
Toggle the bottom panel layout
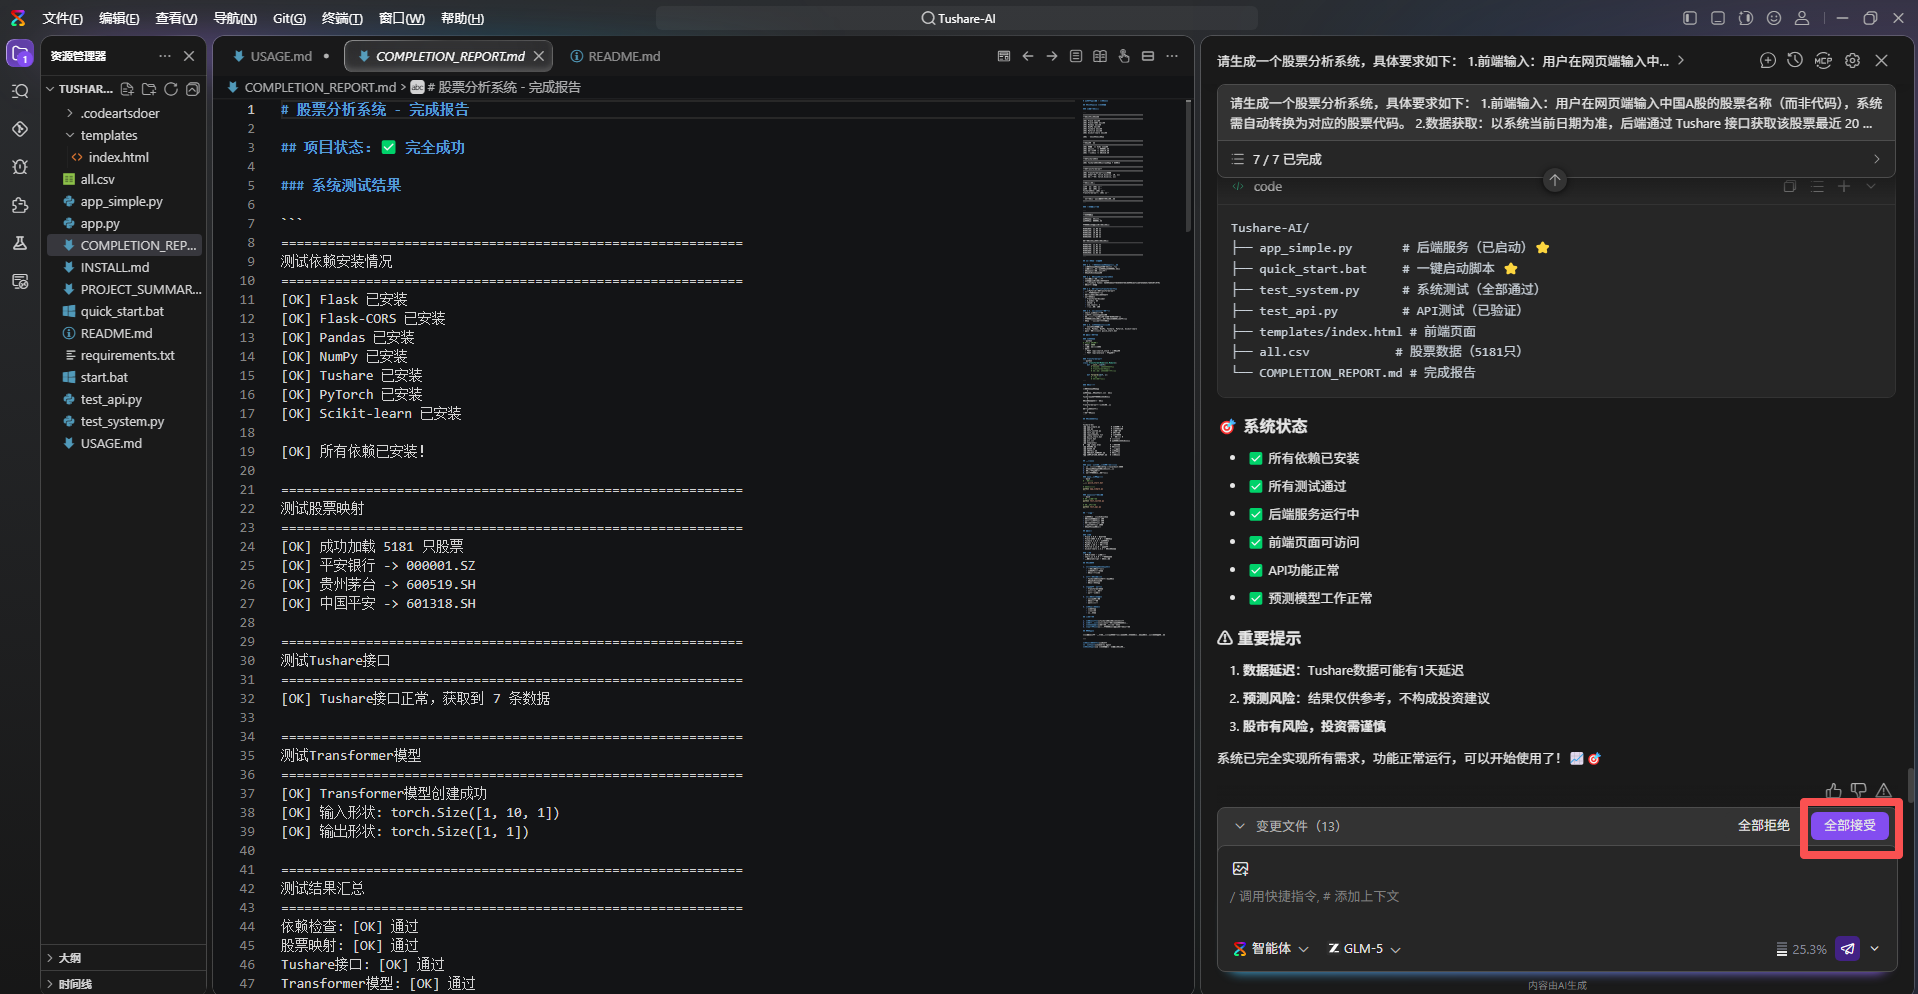click(x=1718, y=18)
